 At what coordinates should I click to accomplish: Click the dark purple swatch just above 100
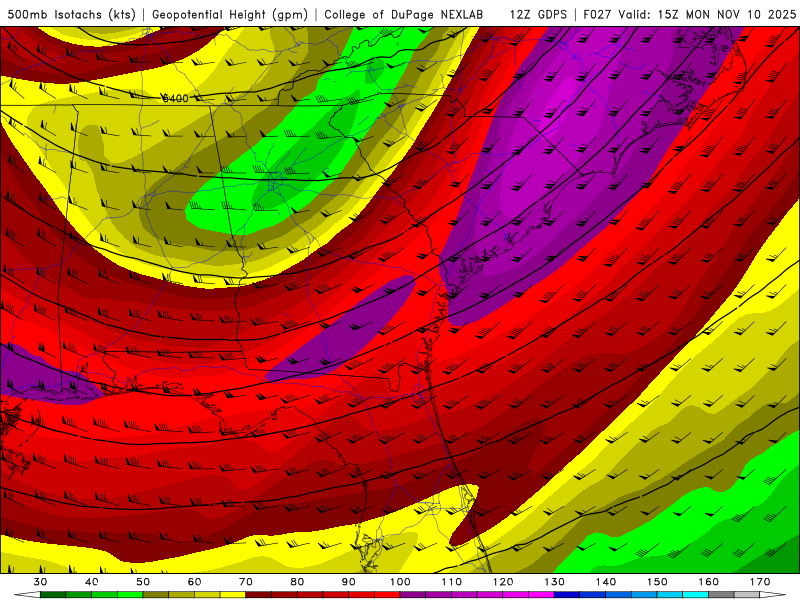tap(413, 594)
